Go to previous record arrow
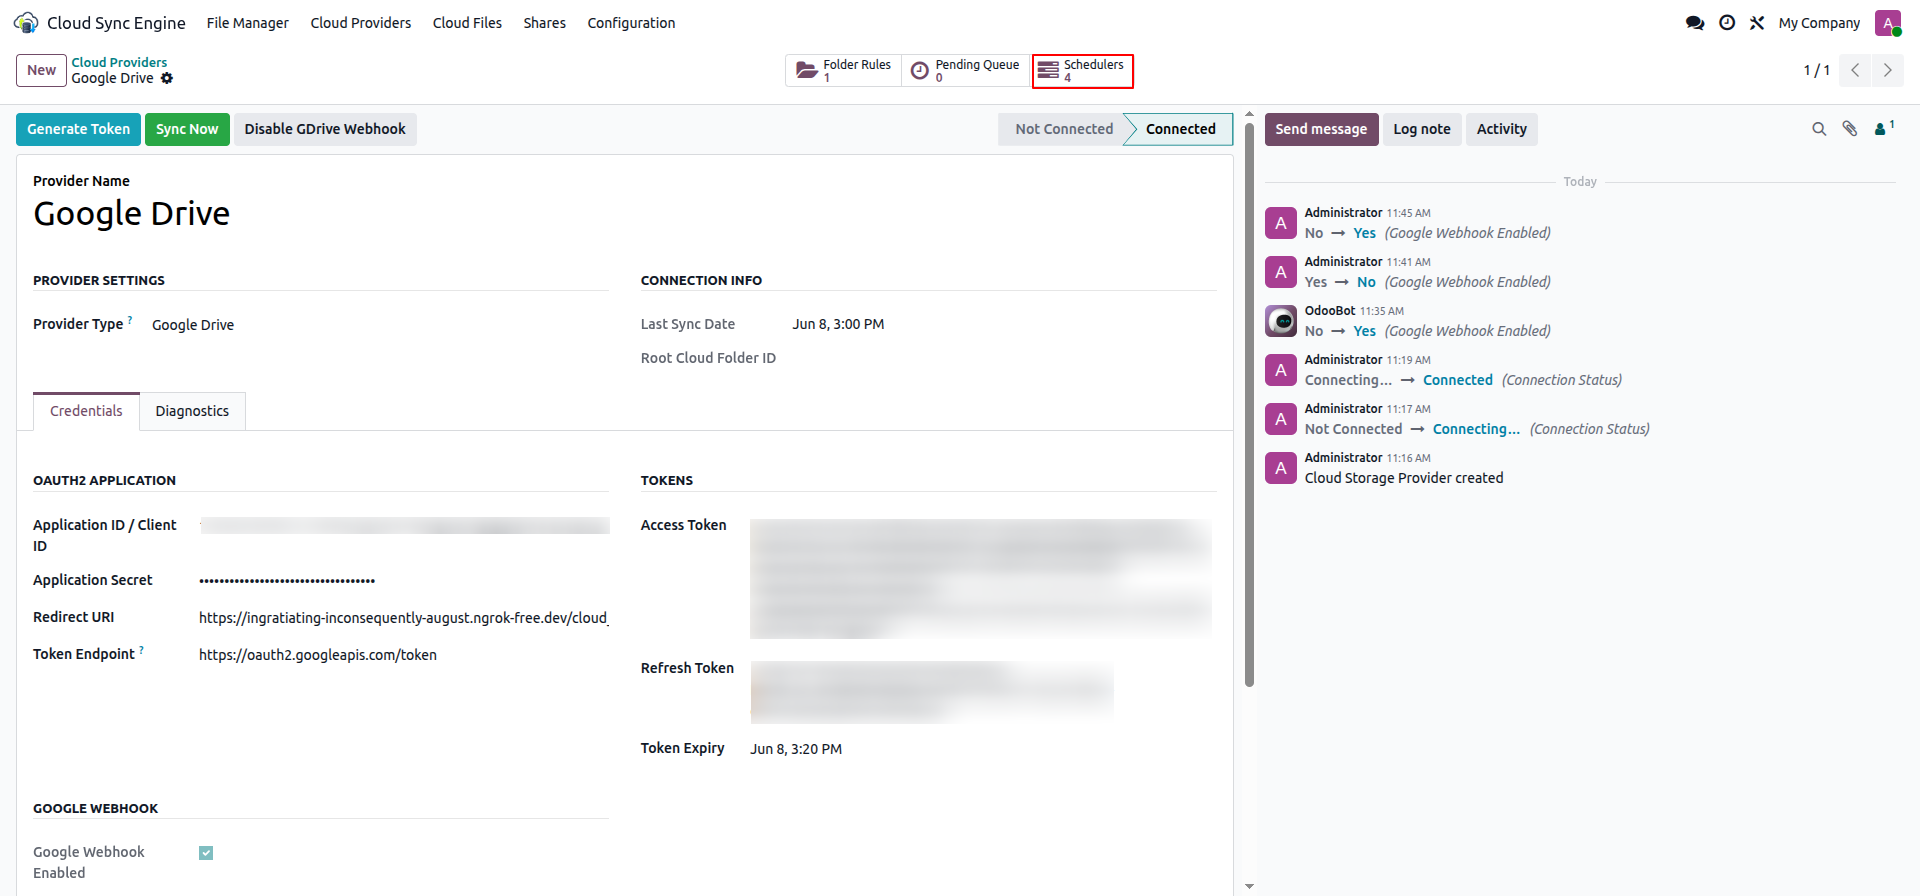 [x=1855, y=70]
